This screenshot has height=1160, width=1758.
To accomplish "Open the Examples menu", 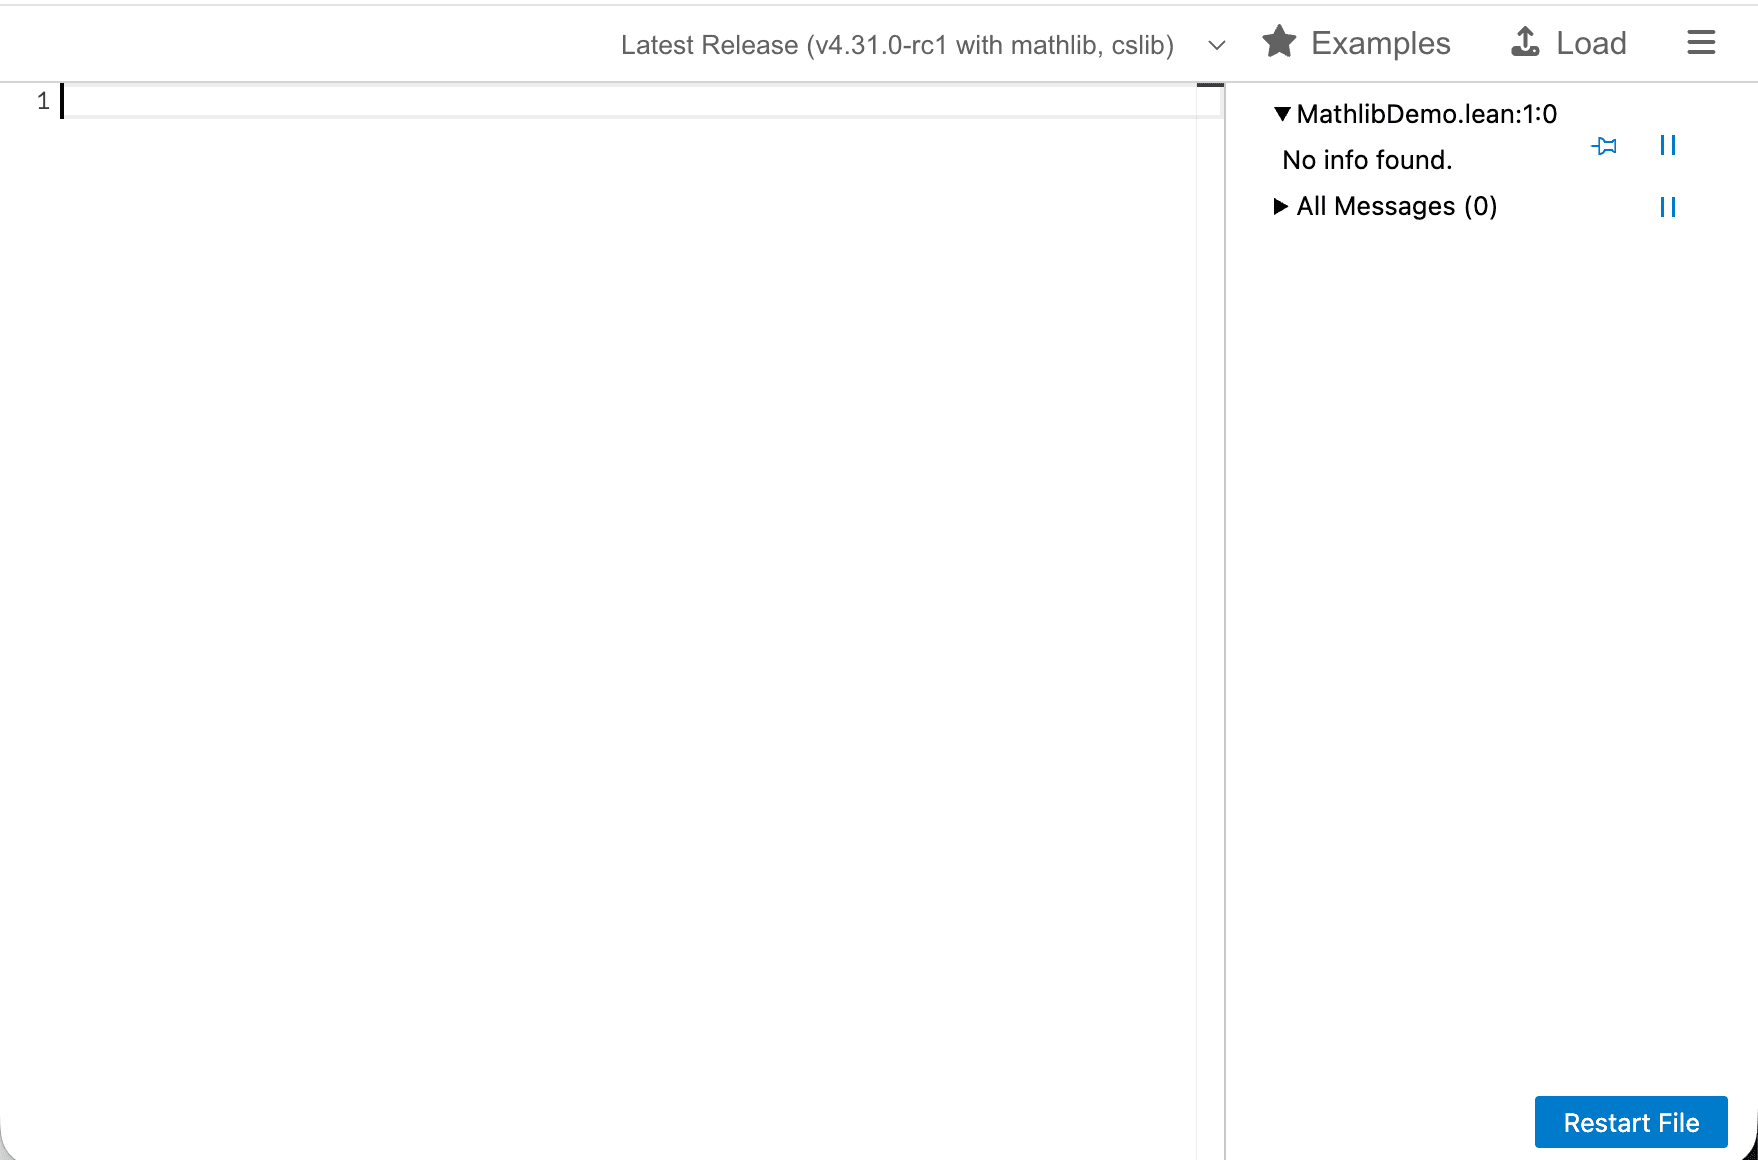I will pyautogui.click(x=1356, y=43).
